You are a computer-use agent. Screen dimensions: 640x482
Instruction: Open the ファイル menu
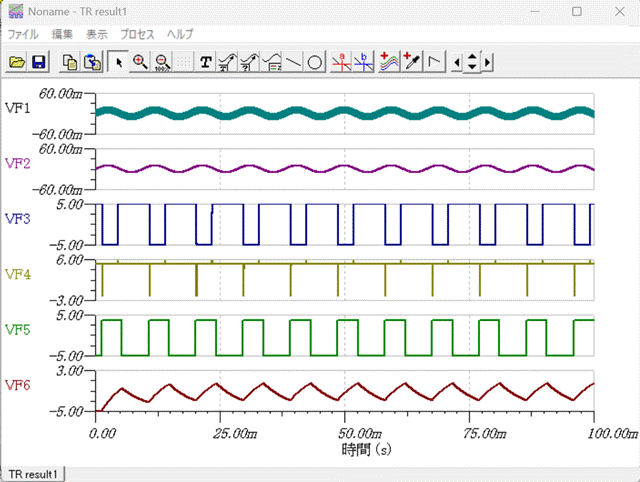click(x=25, y=34)
